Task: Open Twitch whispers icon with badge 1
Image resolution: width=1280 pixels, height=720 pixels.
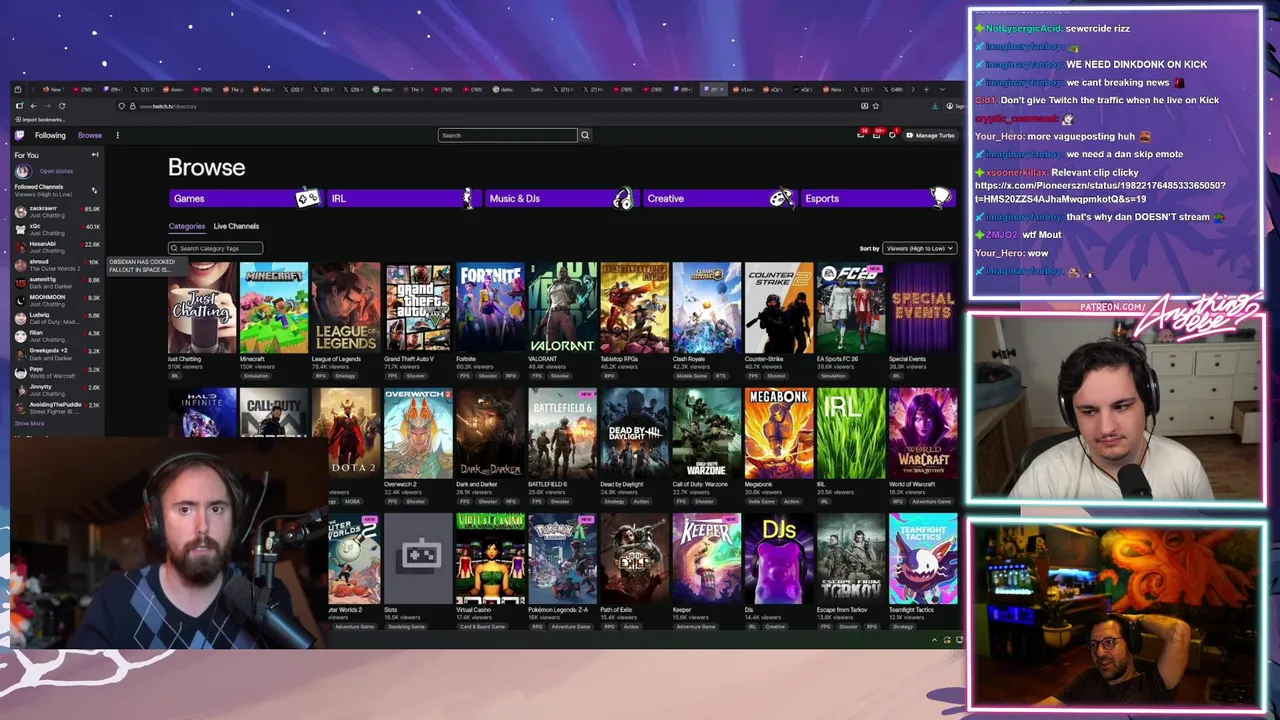Action: [892, 134]
